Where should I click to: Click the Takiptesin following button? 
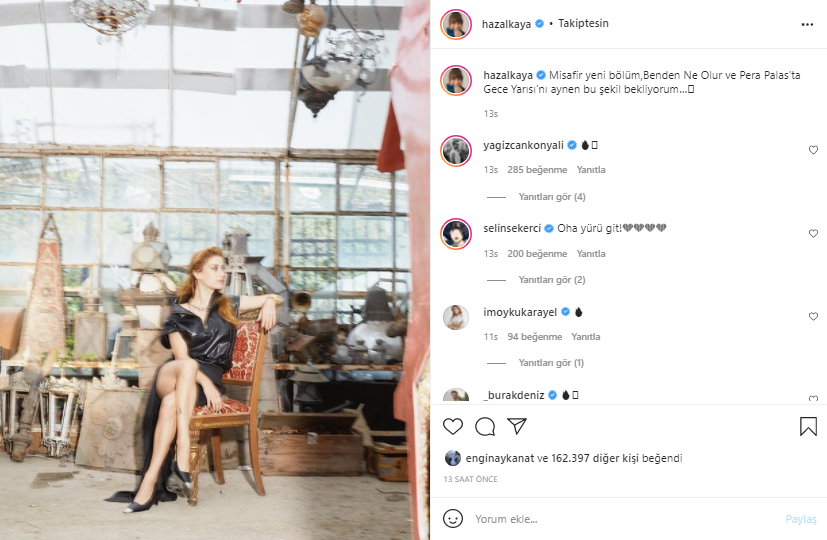pyautogui.click(x=583, y=23)
